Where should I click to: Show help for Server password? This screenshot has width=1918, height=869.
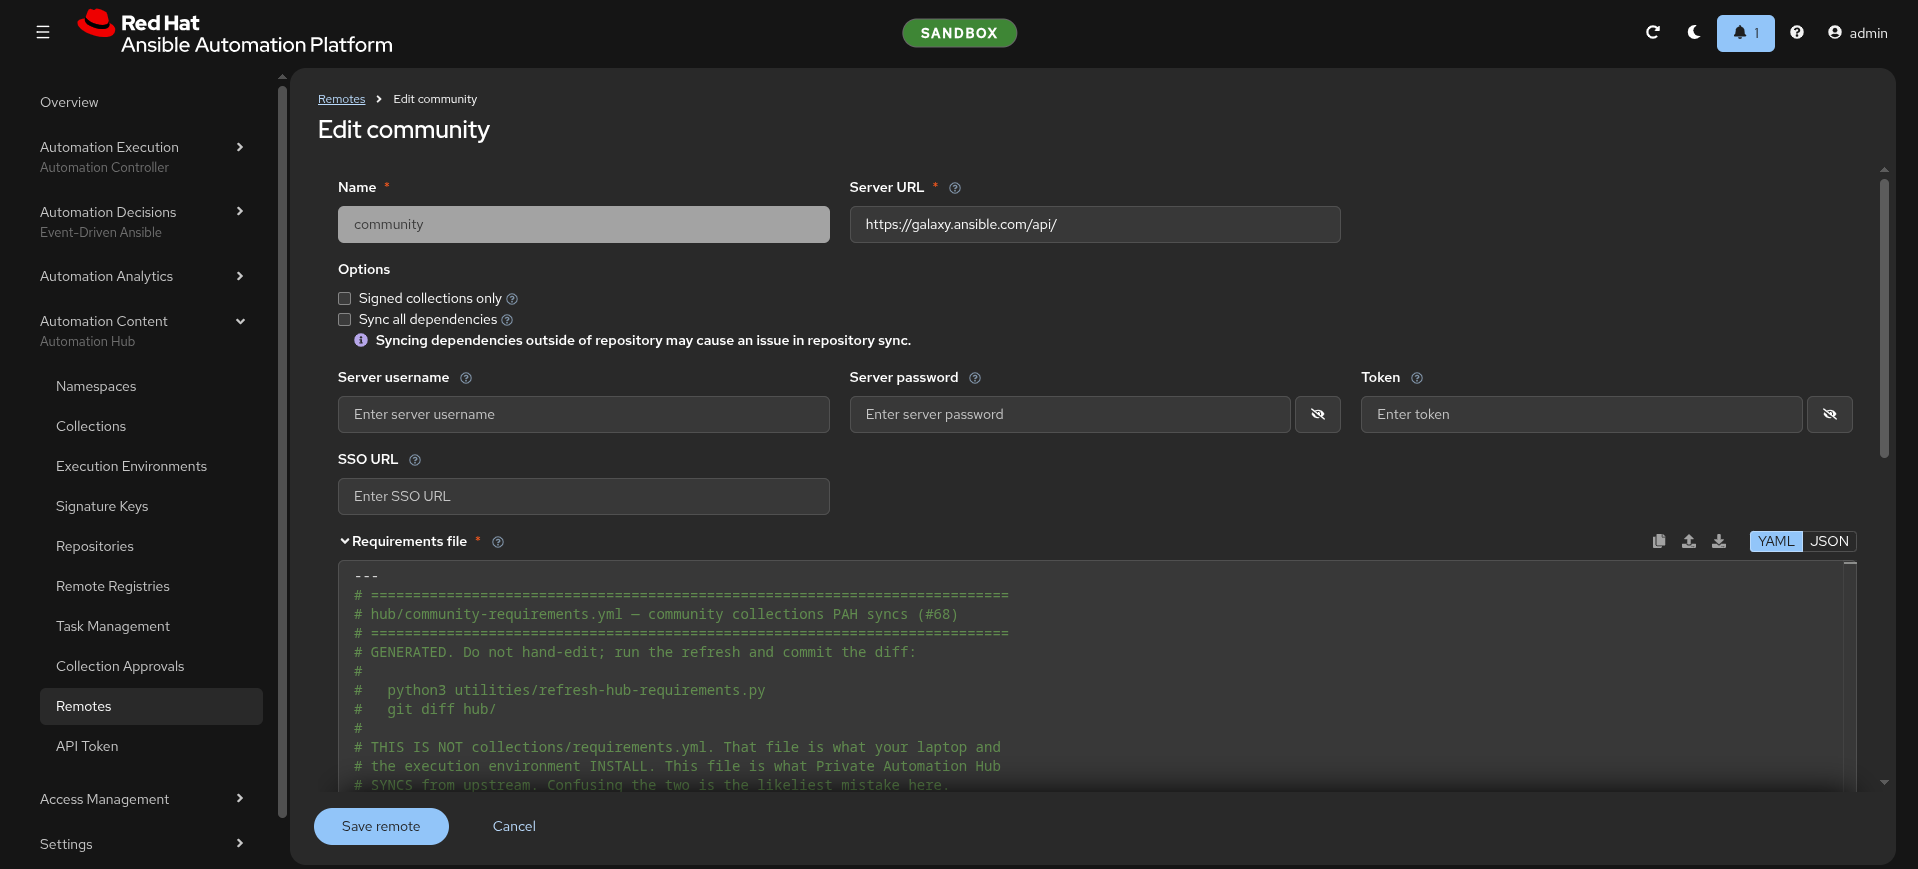pyautogui.click(x=975, y=378)
